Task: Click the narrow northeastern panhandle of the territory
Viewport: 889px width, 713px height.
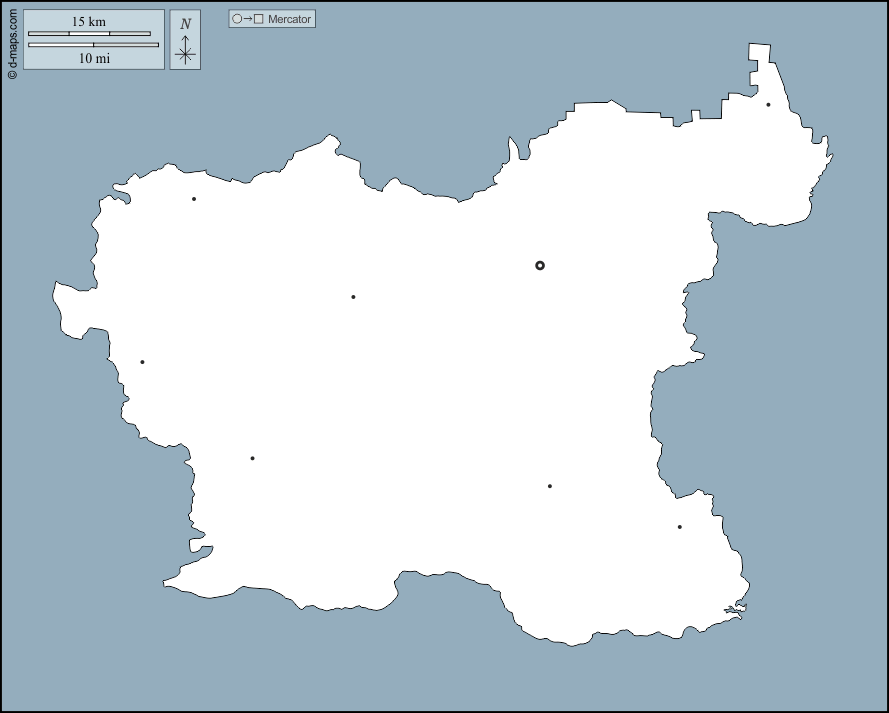Action: tap(760, 70)
